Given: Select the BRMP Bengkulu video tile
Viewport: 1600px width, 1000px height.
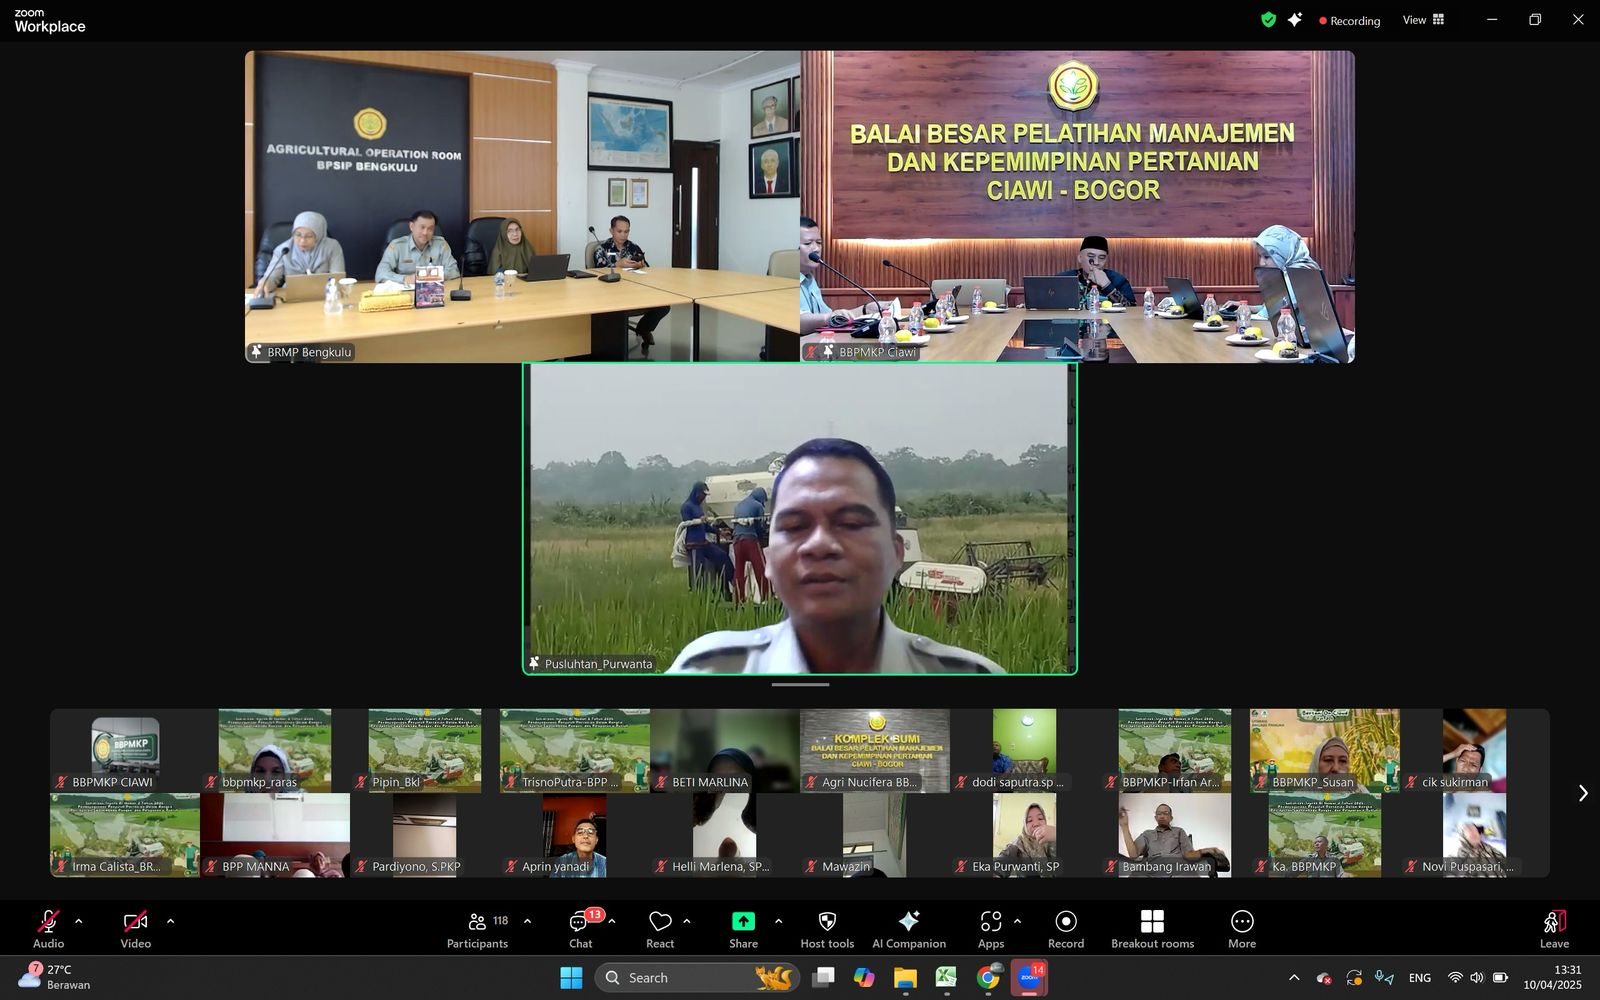Looking at the screenshot, I should click(522, 206).
